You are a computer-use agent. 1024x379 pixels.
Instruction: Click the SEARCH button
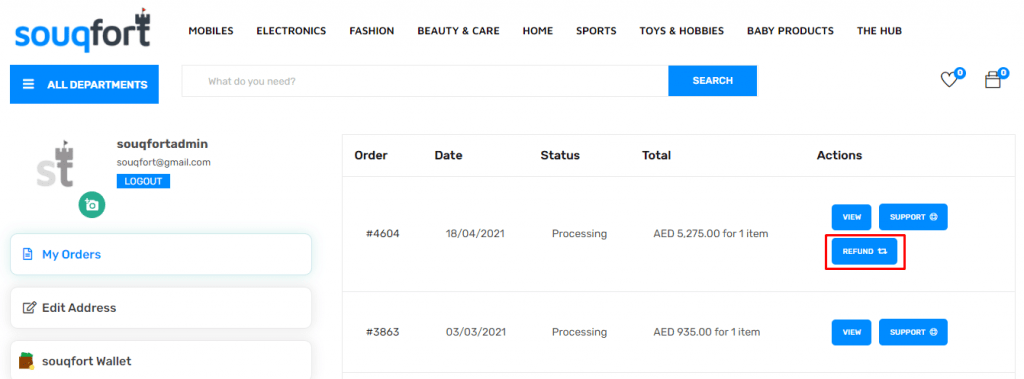712,81
